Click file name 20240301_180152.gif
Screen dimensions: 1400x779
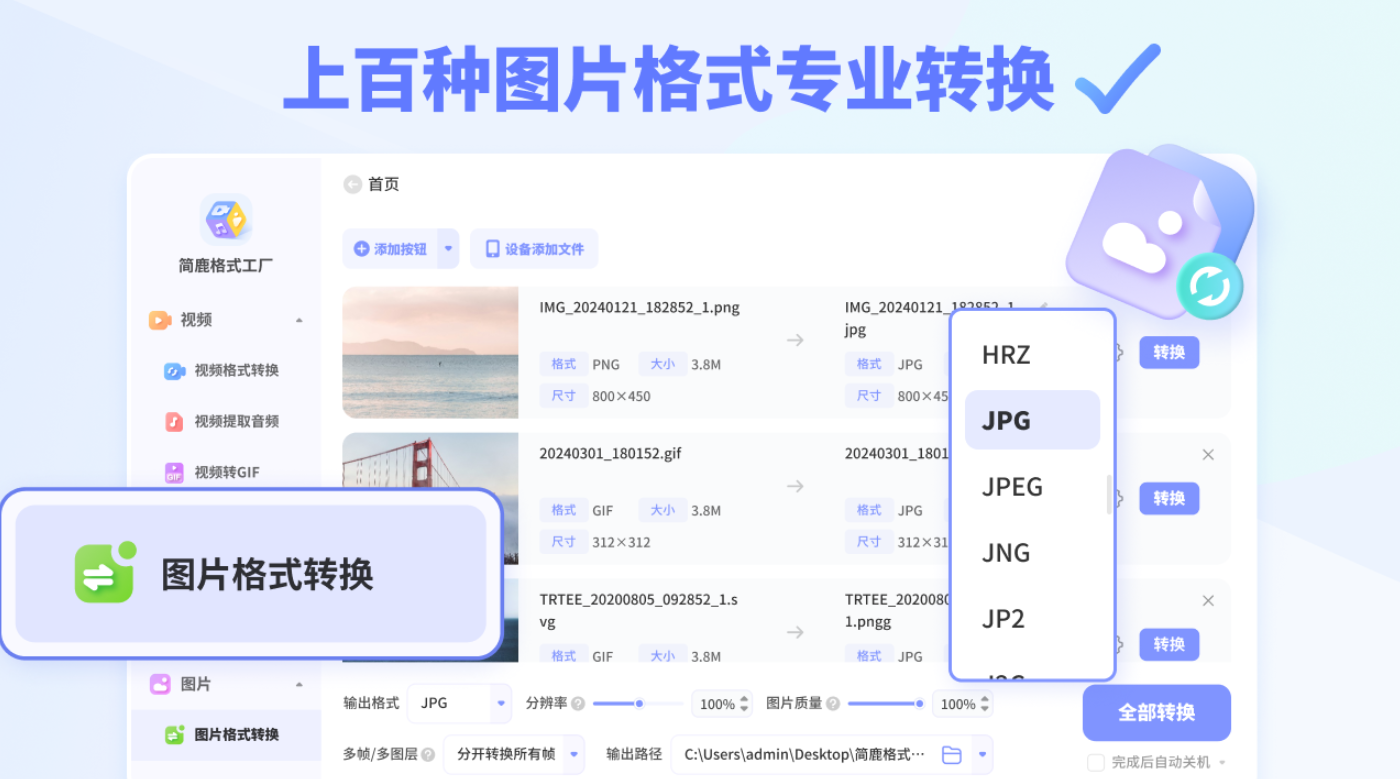point(611,453)
